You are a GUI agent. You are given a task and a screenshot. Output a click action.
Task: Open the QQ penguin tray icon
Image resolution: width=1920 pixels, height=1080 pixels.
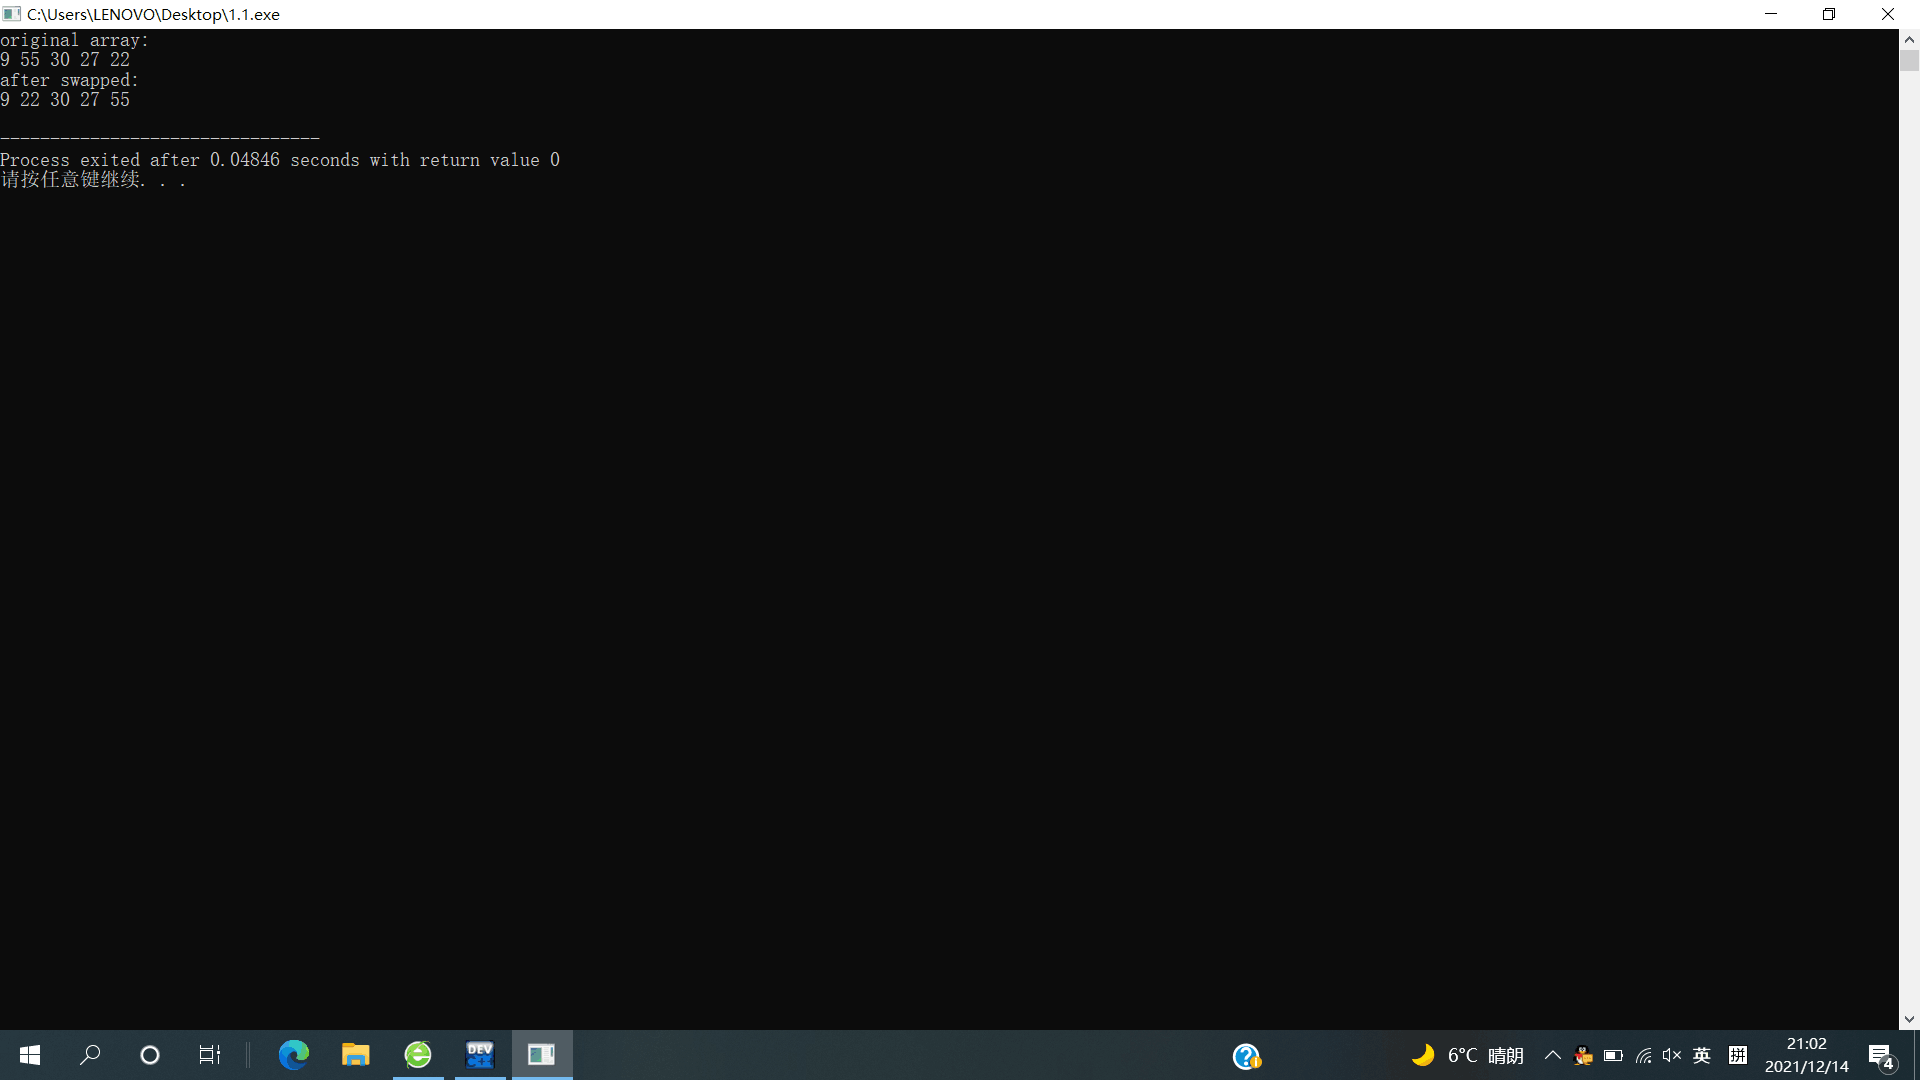pyautogui.click(x=1583, y=1055)
